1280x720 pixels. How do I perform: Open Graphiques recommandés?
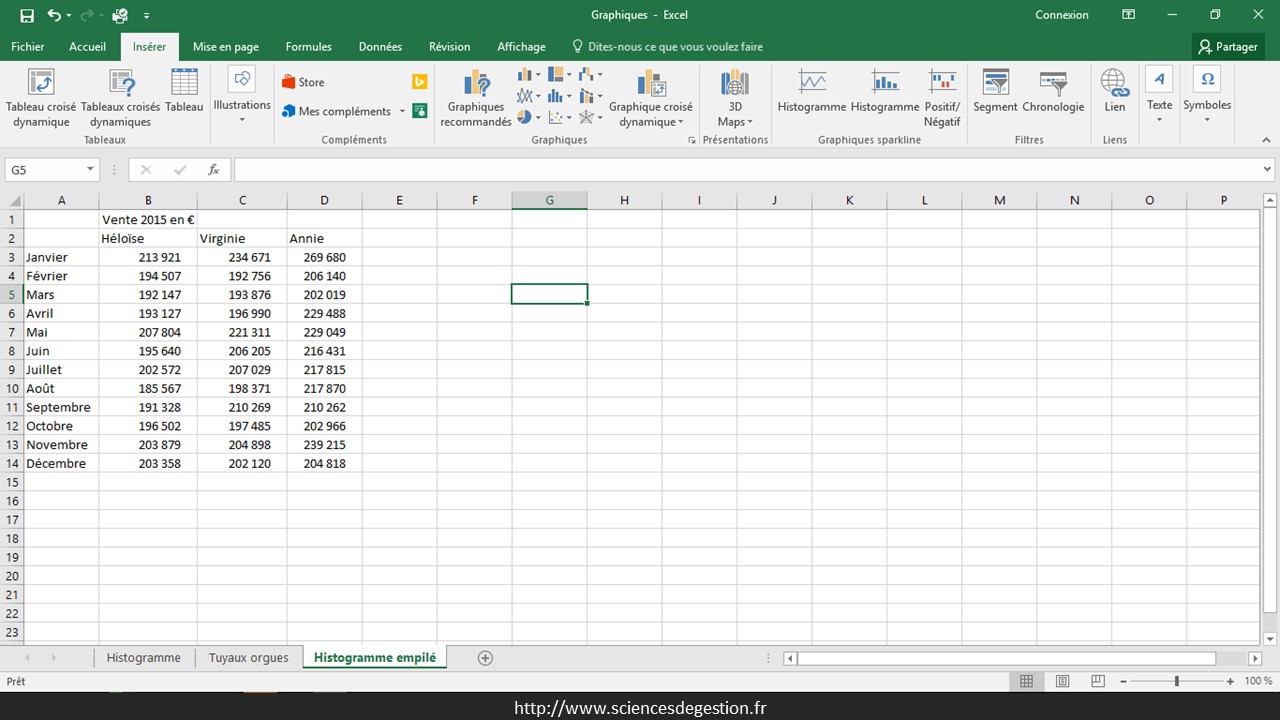(x=476, y=98)
